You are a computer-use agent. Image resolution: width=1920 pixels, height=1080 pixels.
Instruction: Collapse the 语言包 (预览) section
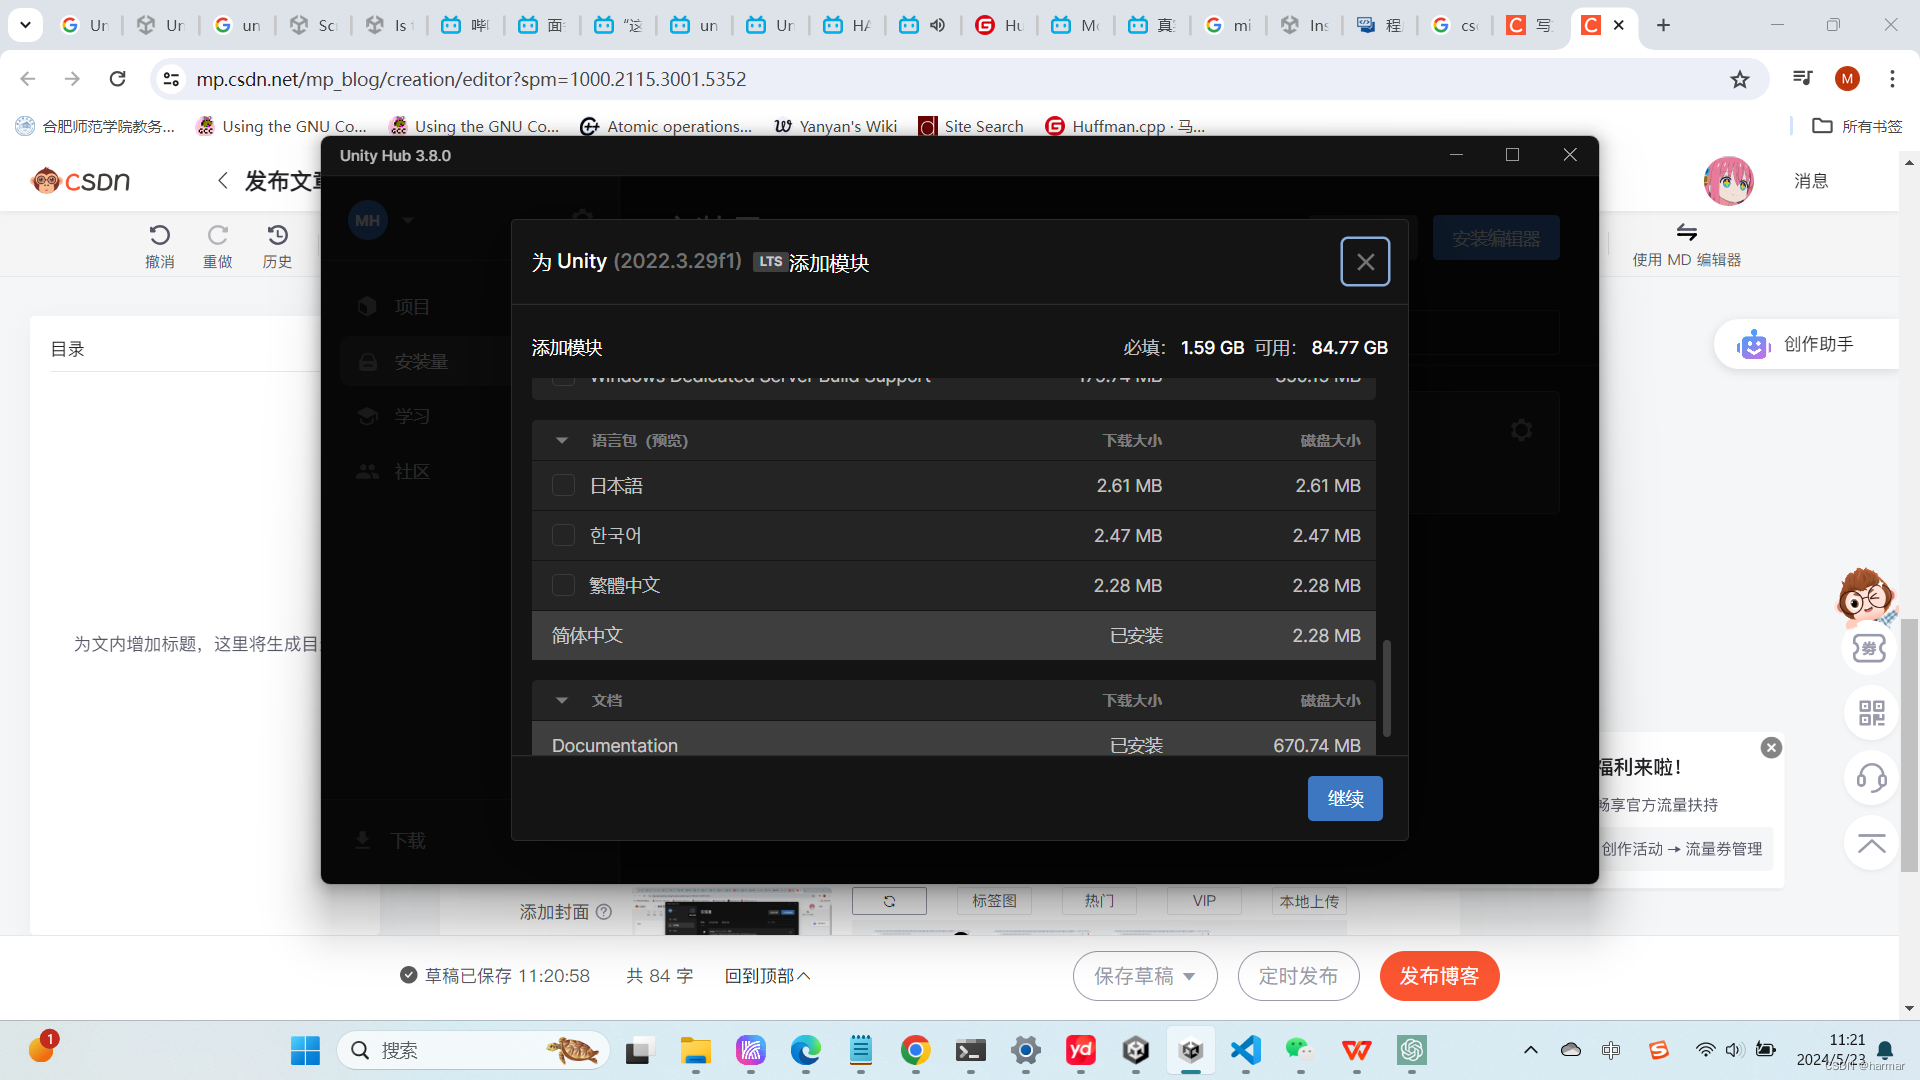tap(562, 441)
